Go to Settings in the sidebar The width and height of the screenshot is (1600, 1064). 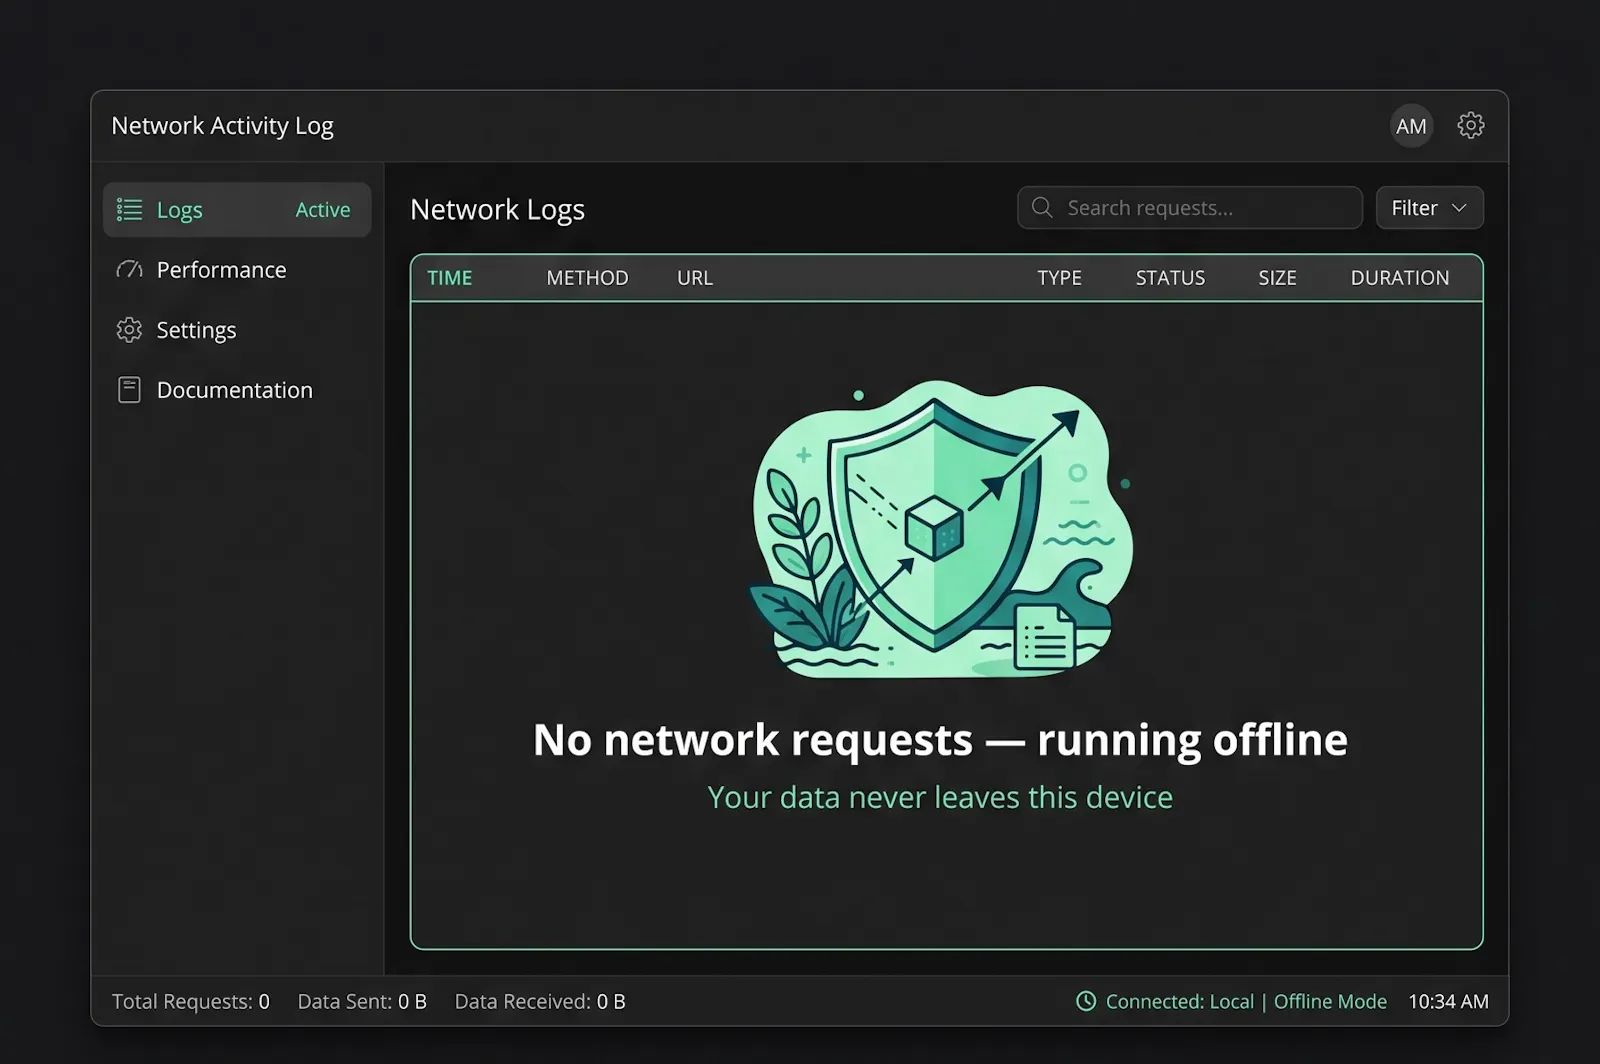[237, 330]
